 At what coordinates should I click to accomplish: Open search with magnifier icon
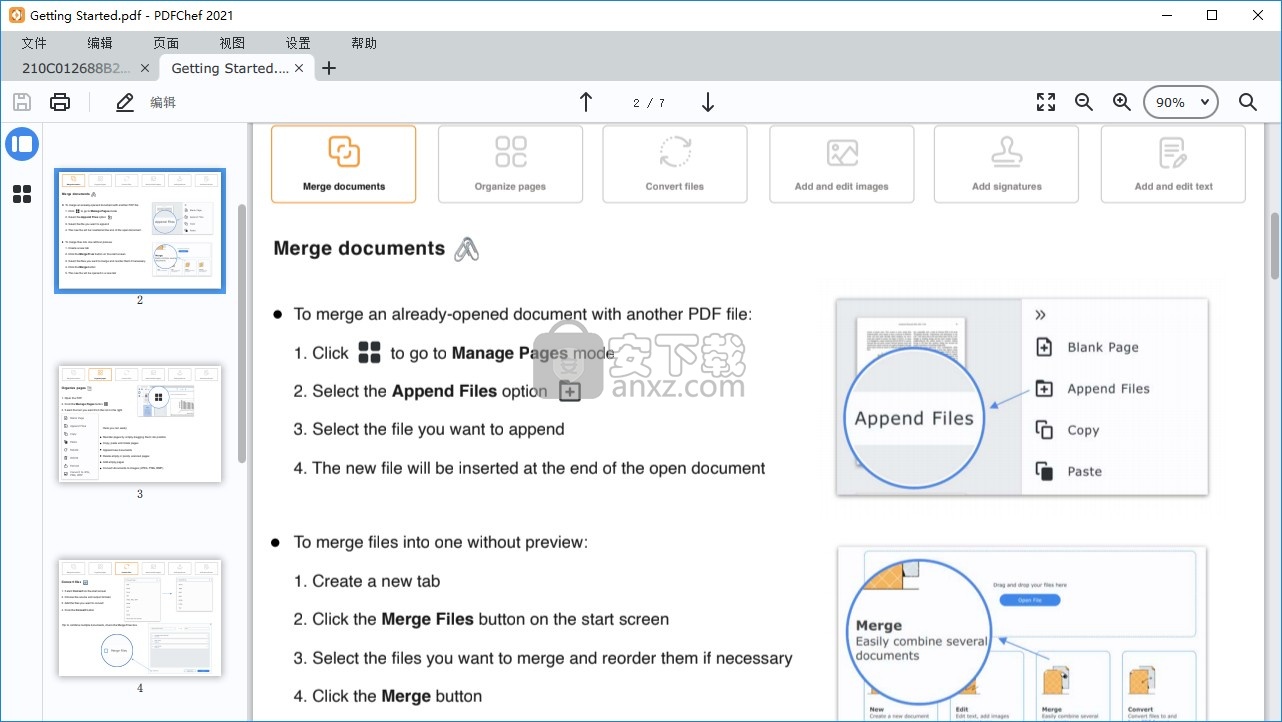click(x=1248, y=102)
